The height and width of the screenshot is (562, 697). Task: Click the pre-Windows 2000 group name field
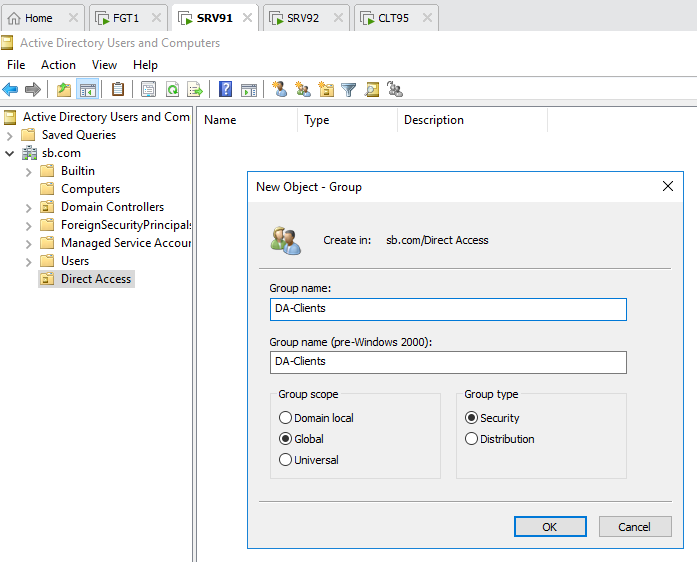(448, 362)
